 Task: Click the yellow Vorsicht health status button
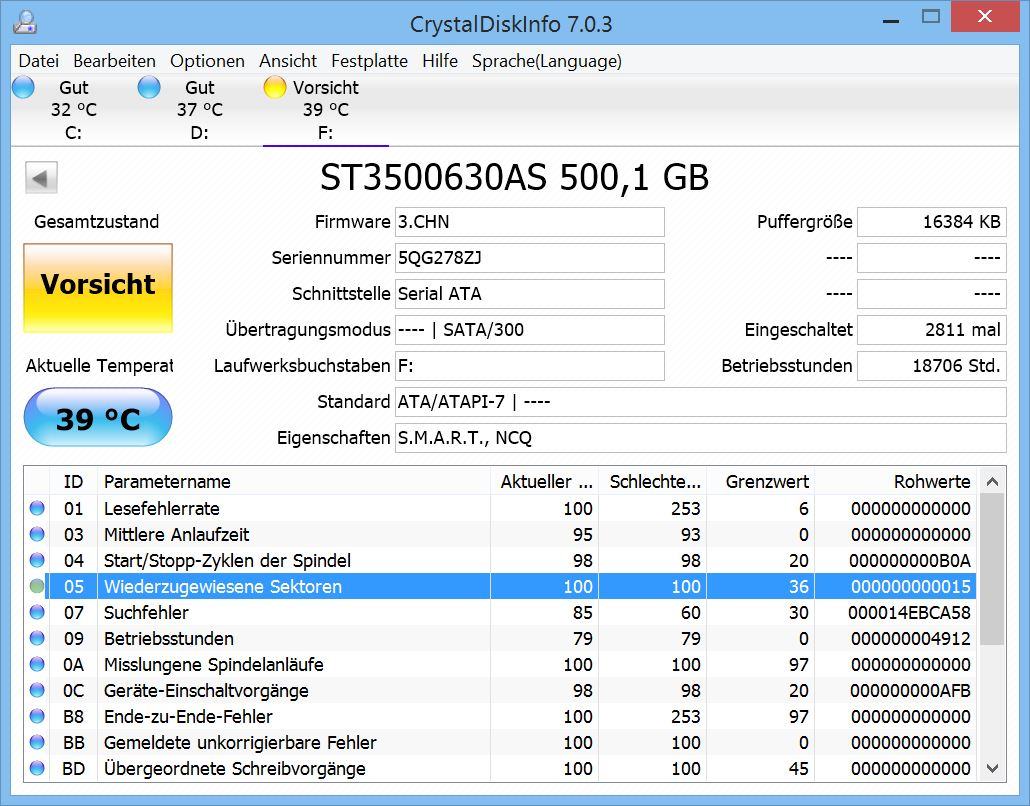[x=98, y=288]
